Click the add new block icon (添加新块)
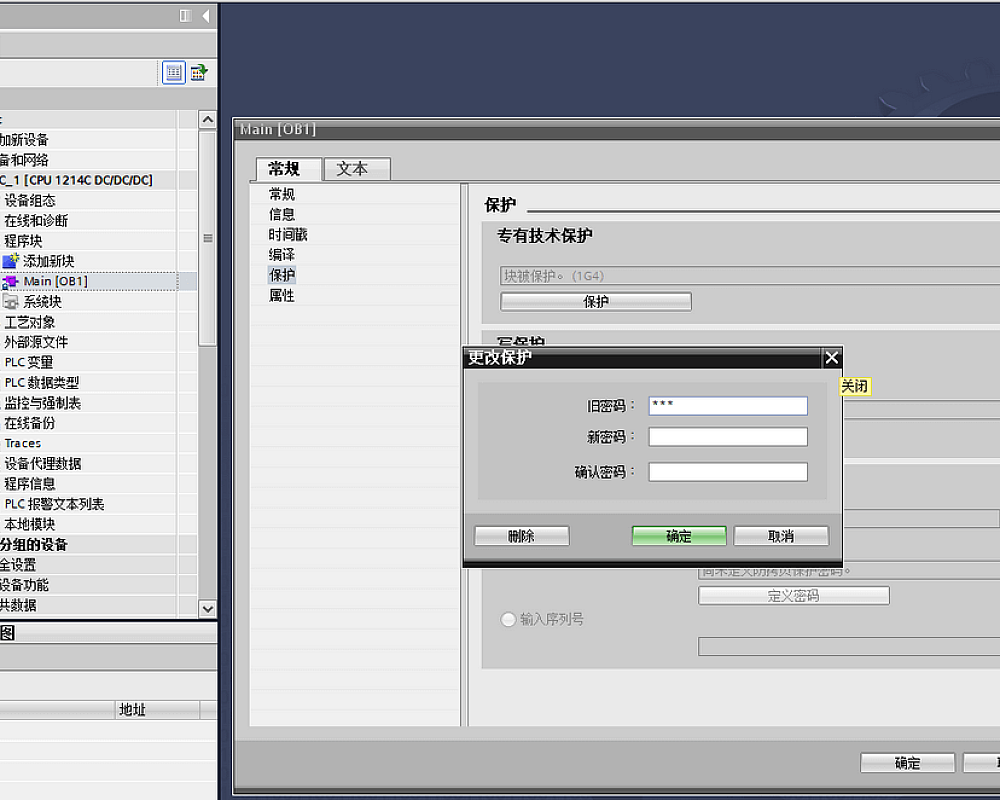 point(11,261)
